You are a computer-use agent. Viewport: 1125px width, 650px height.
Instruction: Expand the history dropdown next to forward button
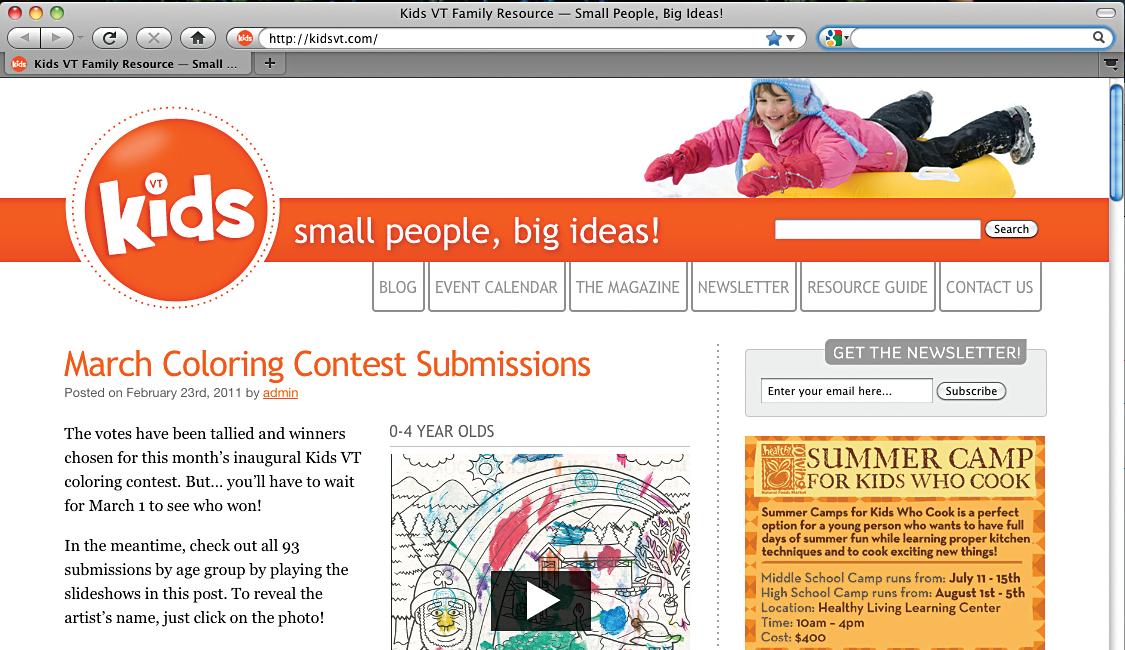[80, 37]
